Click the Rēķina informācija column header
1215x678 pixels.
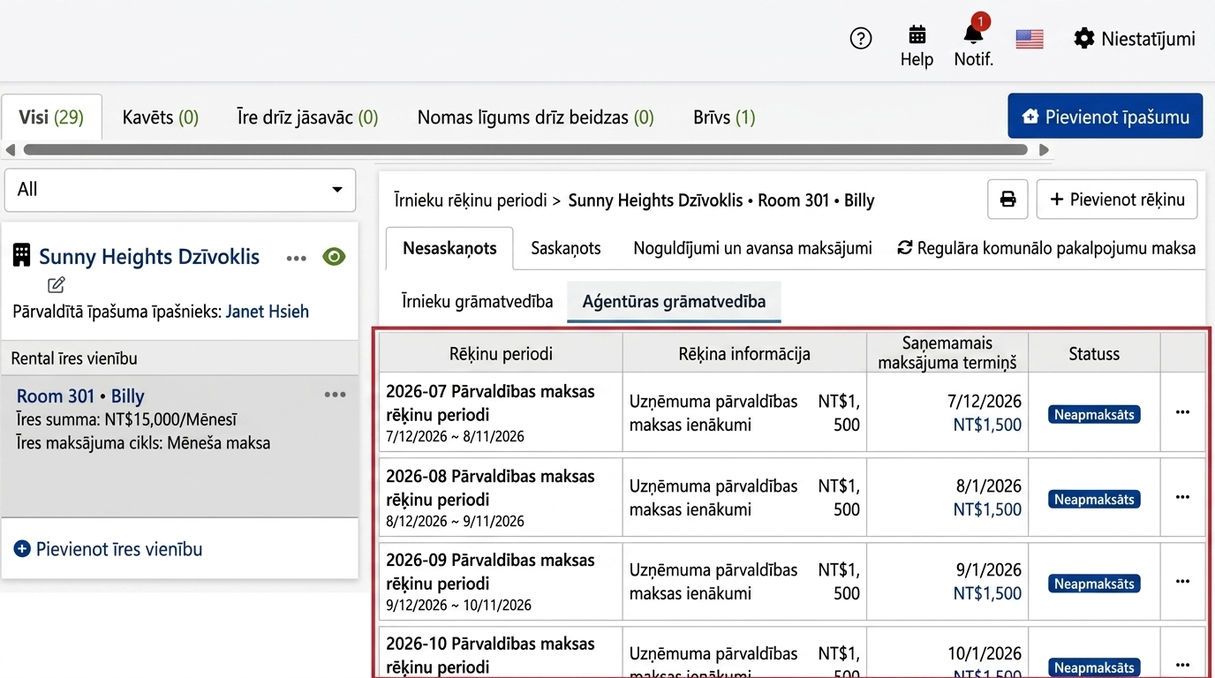pyautogui.click(x=744, y=353)
